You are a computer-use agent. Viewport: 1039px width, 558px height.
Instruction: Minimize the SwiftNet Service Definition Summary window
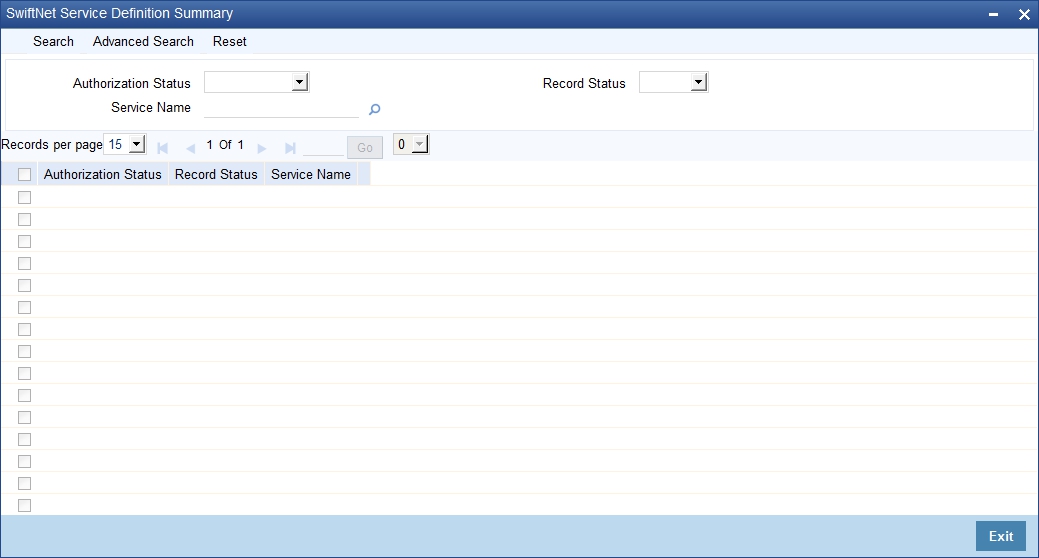coord(993,14)
